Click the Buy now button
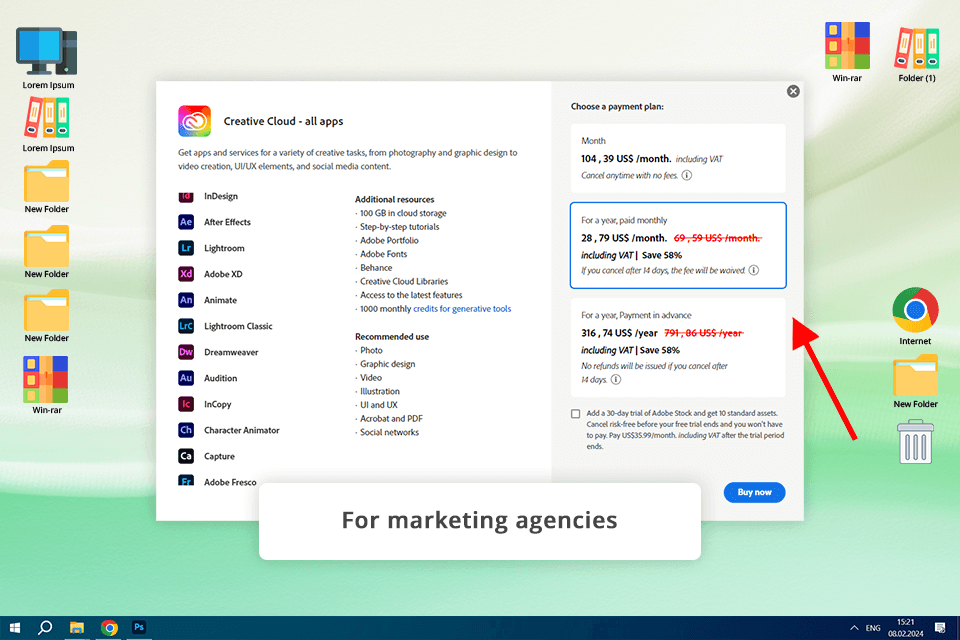Image resolution: width=960 pixels, height=640 pixels. tap(754, 492)
